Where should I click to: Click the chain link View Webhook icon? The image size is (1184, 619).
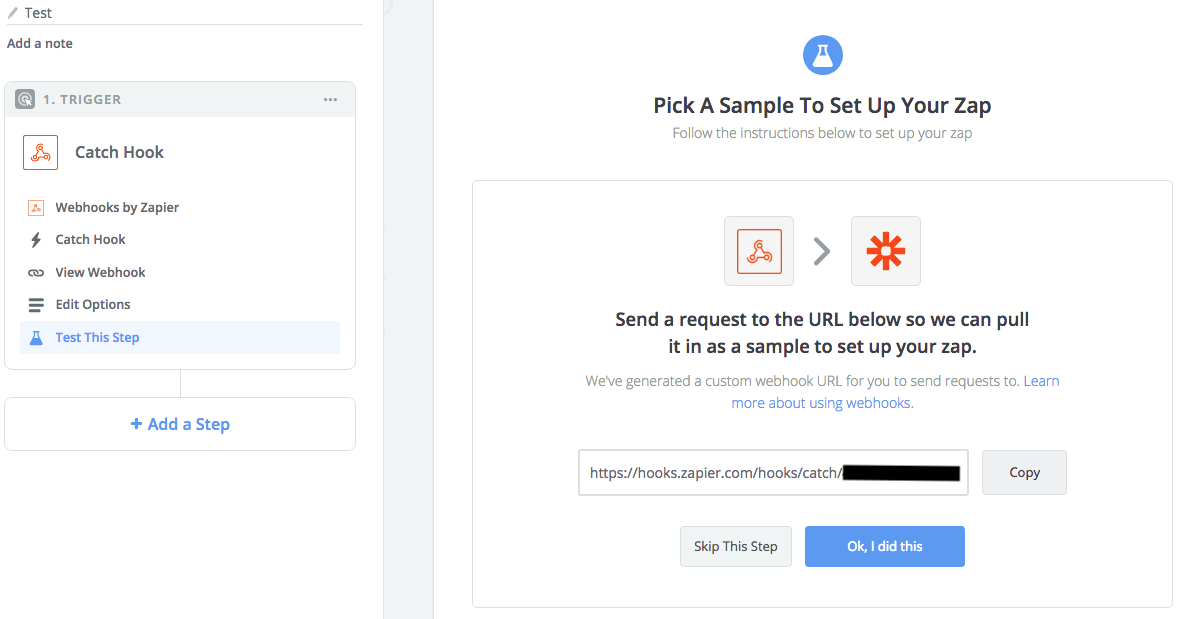35,273
